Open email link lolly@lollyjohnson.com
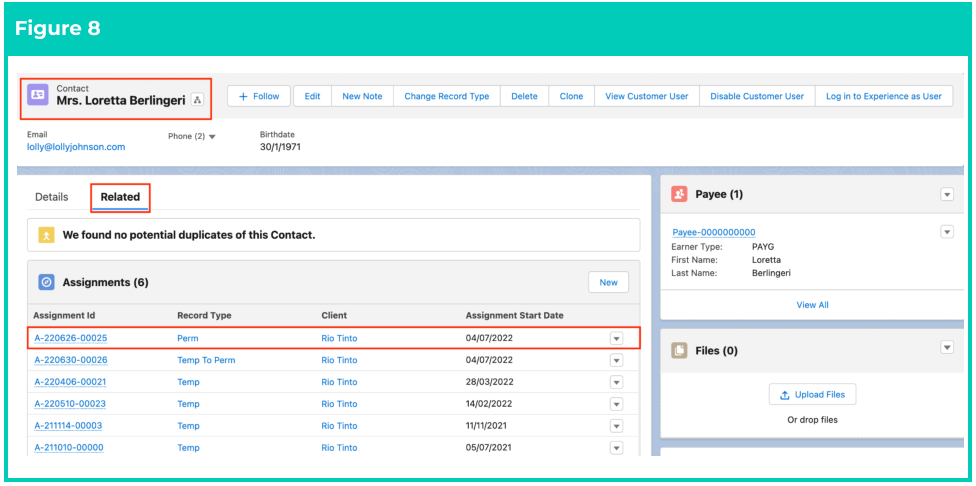This screenshot has height=486, width=976. pos(76,147)
